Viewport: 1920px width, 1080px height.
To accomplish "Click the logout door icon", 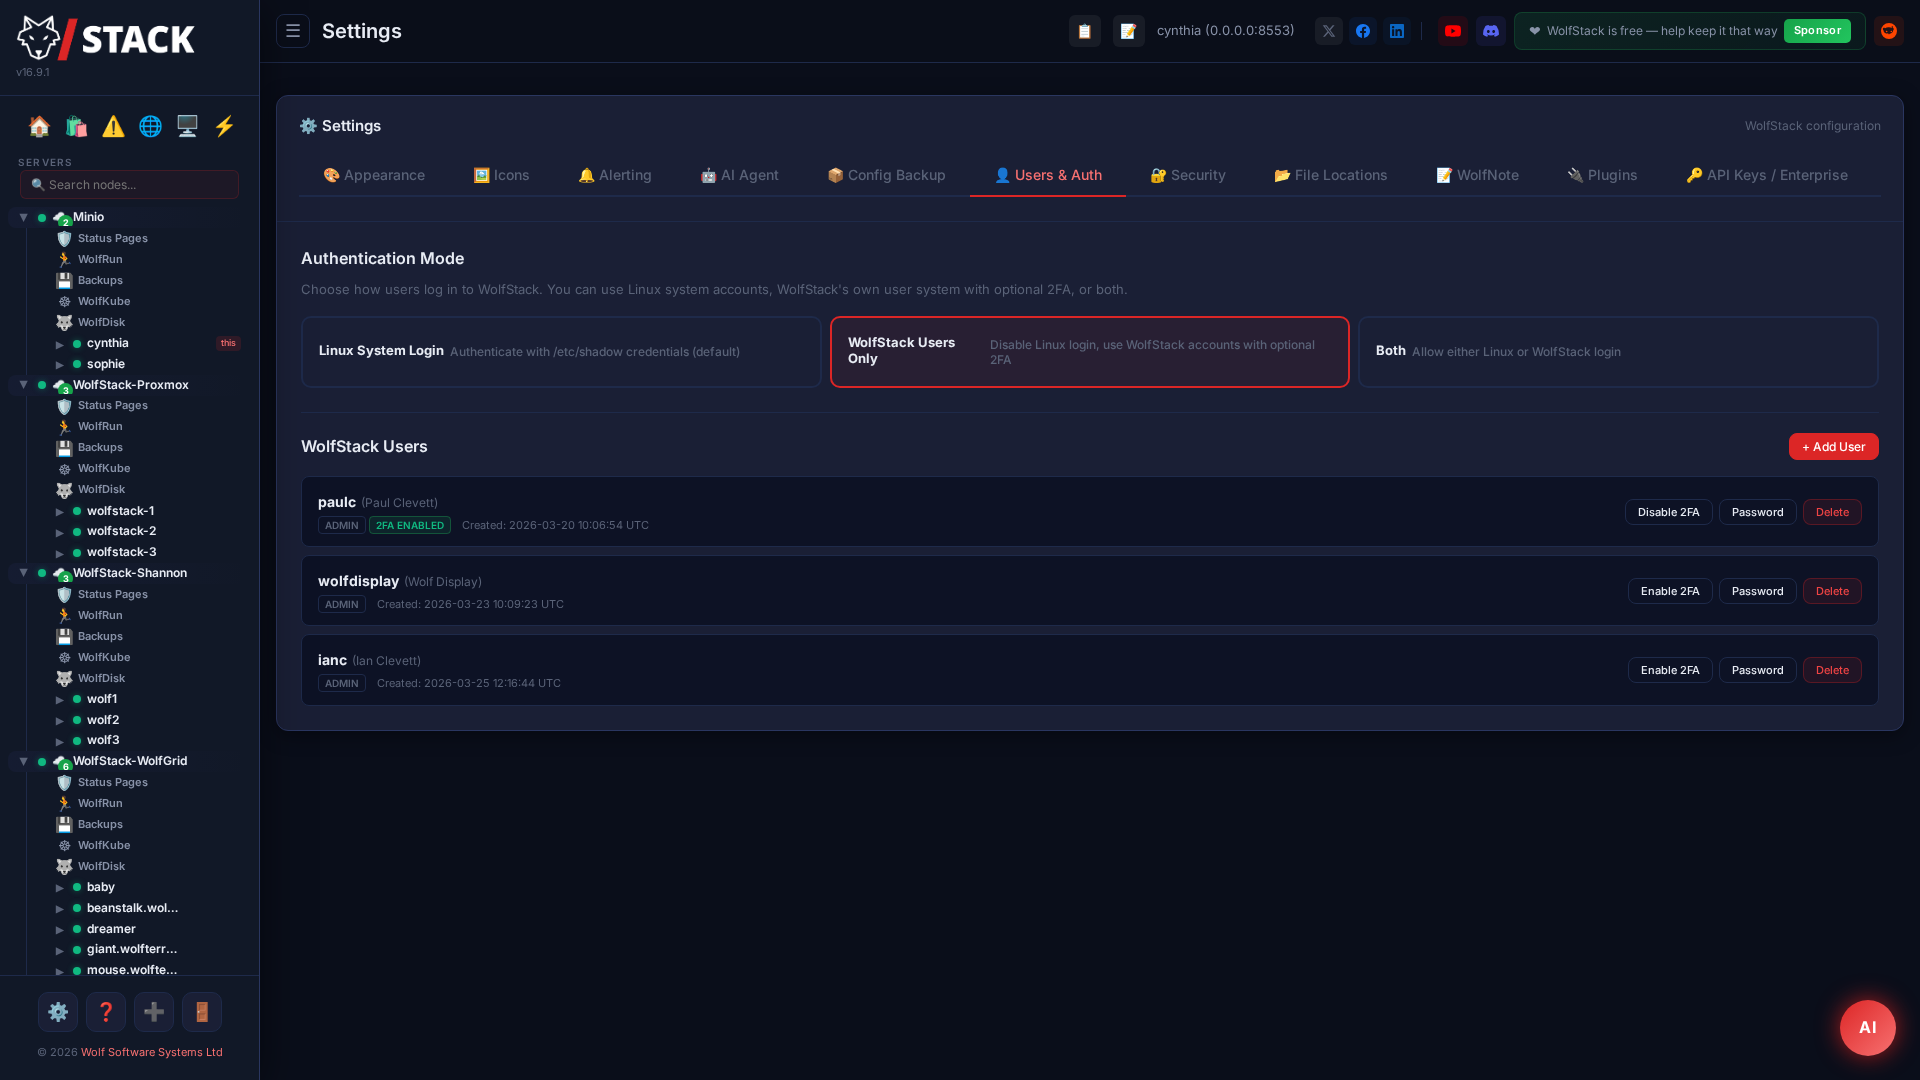I will pos(202,1012).
